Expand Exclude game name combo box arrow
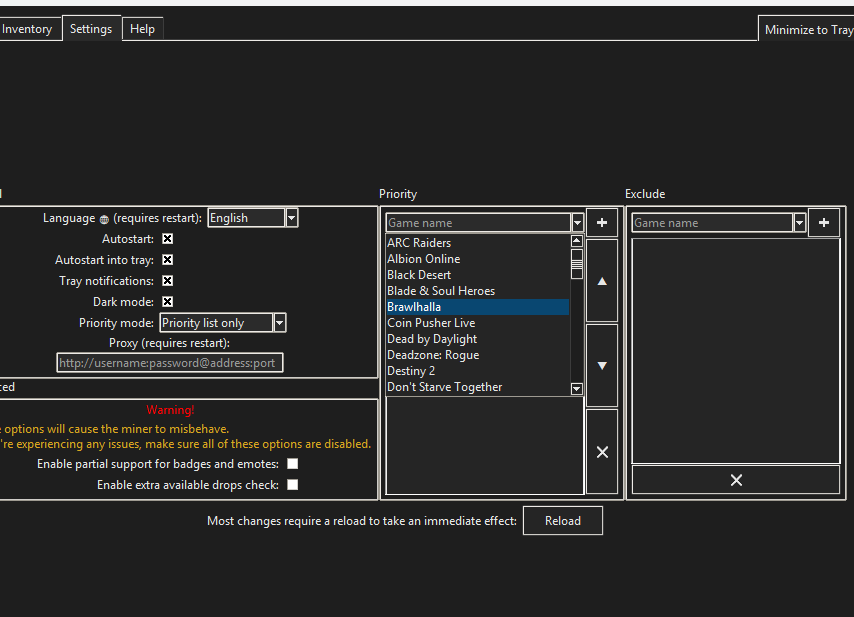This screenshot has height=617, width=854. (x=799, y=223)
